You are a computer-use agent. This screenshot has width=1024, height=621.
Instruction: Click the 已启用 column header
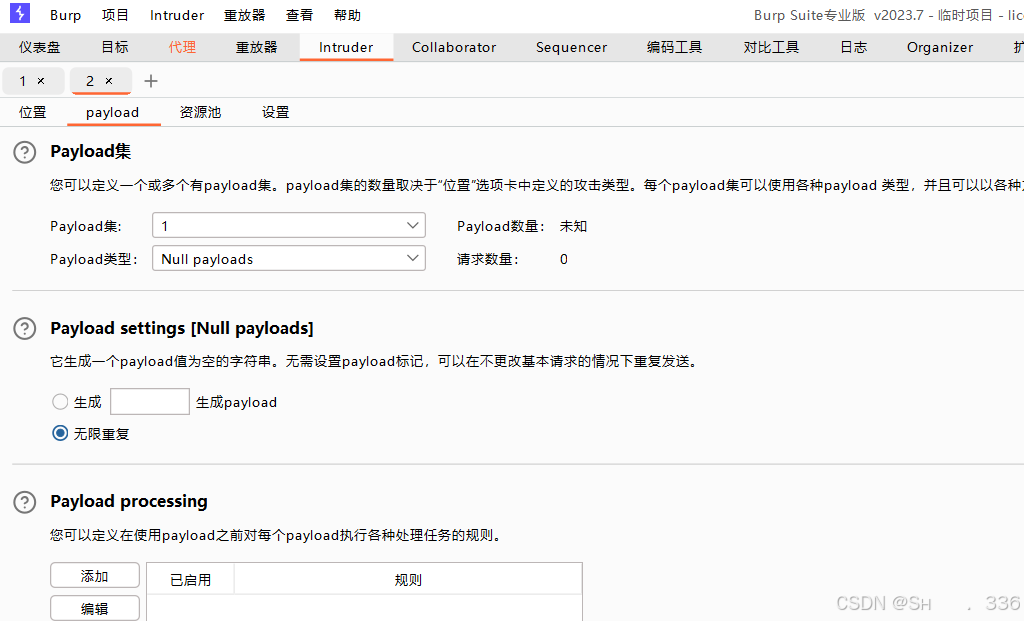(191, 580)
